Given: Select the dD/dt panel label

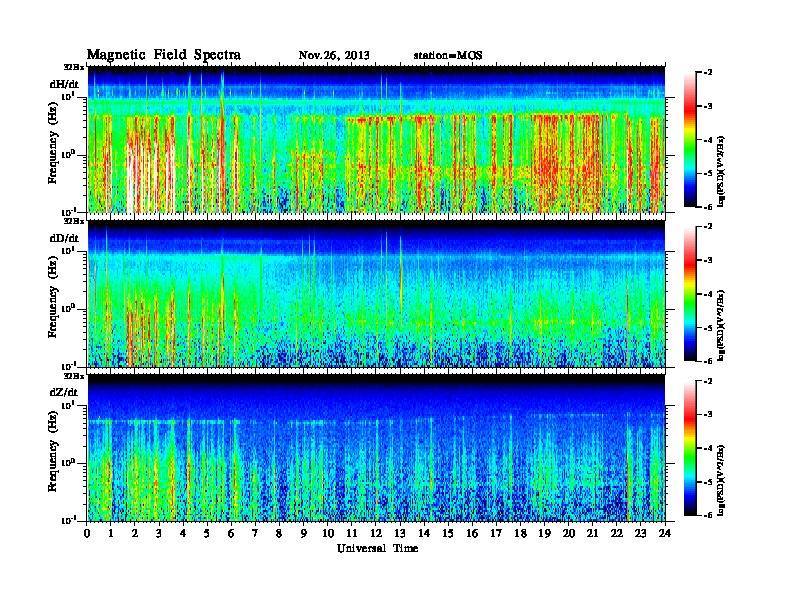Looking at the screenshot, I should point(64,238).
